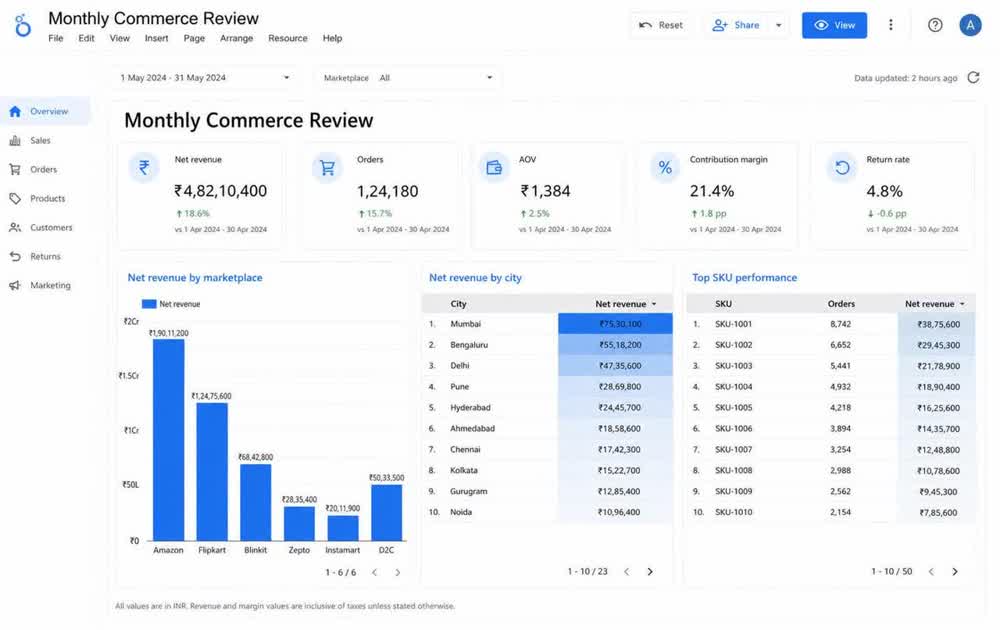Click the 'Data updated: 2 hours ago' text

[x=906, y=78]
